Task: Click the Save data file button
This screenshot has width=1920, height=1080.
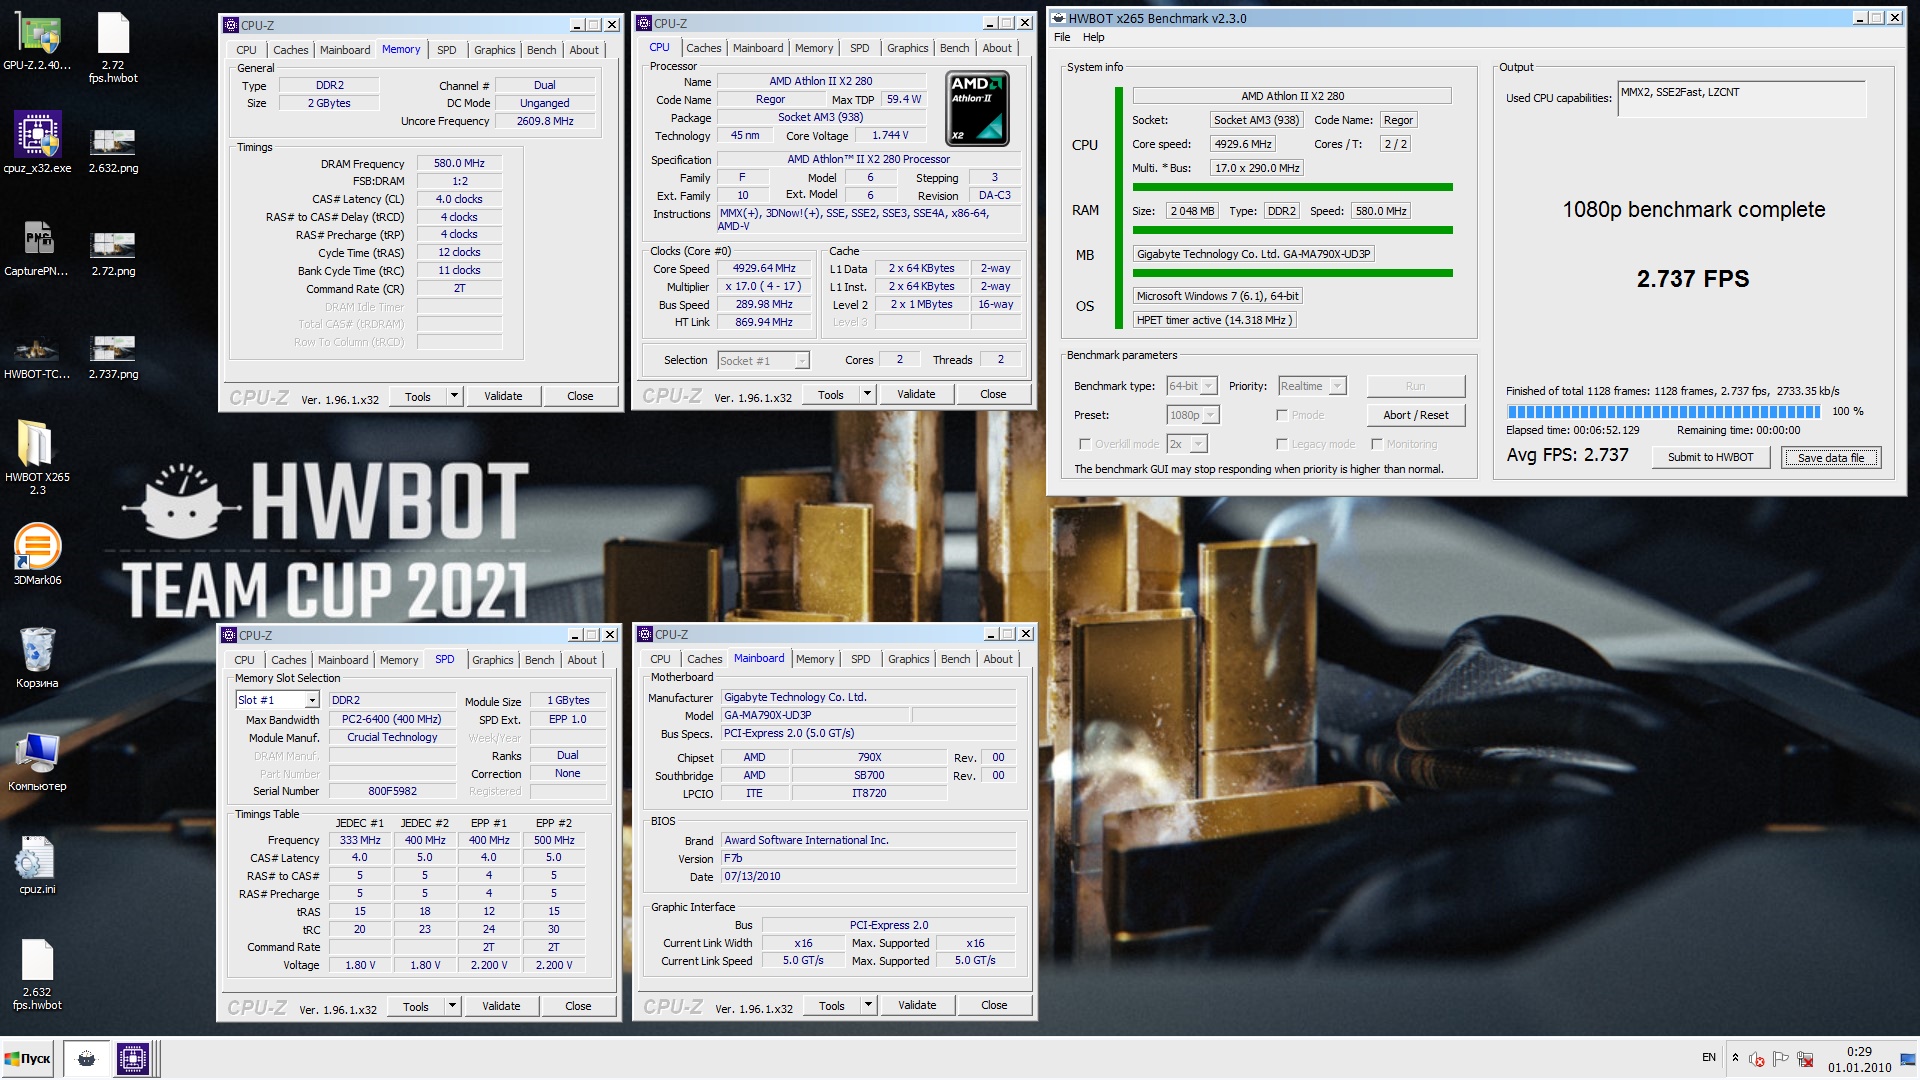Action: tap(1831, 458)
